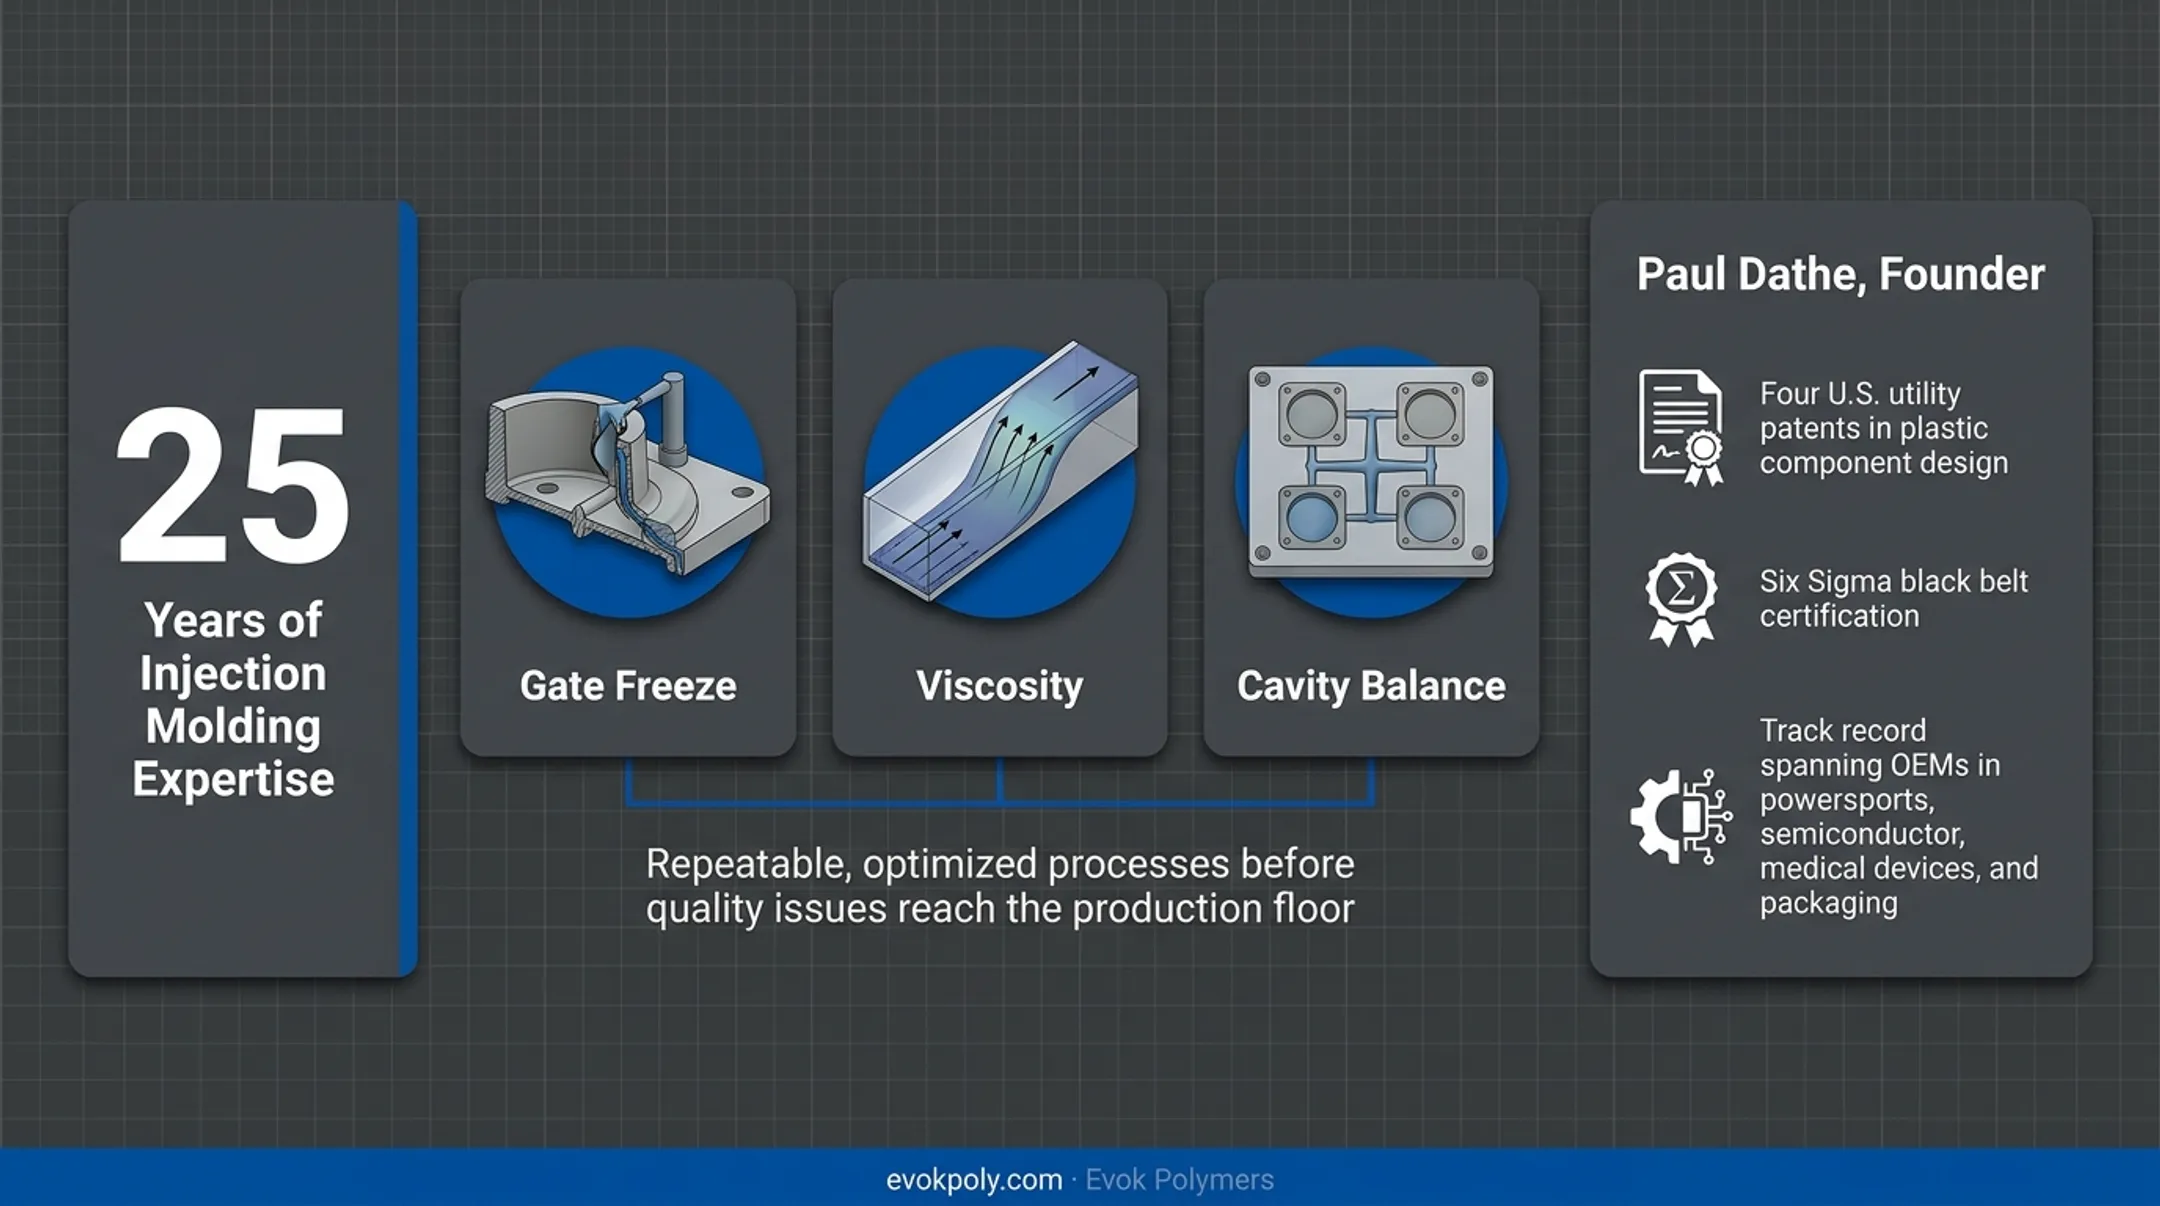Click Evok Polymers text in footer
The width and height of the screenshot is (2160, 1206).
[x=1180, y=1180]
